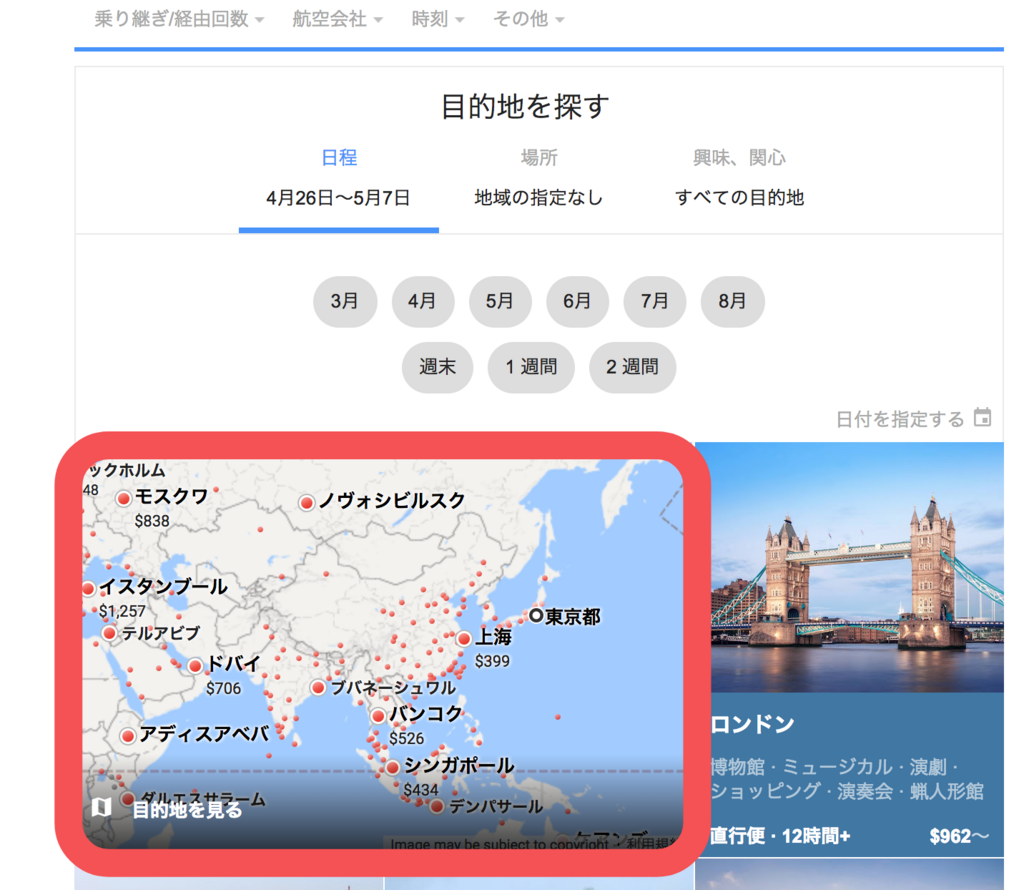Click the $434 price under シンガポール

coord(421,789)
